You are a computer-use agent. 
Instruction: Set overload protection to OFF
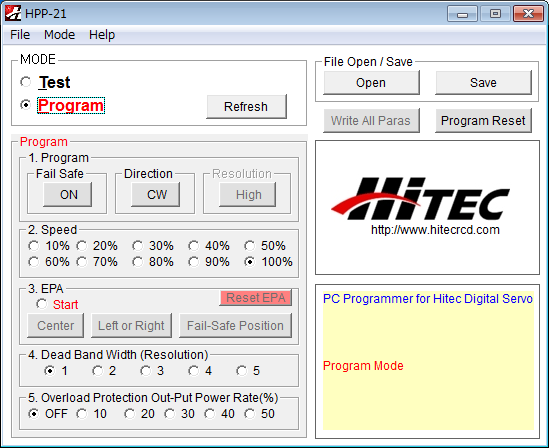[x=34, y=414]
